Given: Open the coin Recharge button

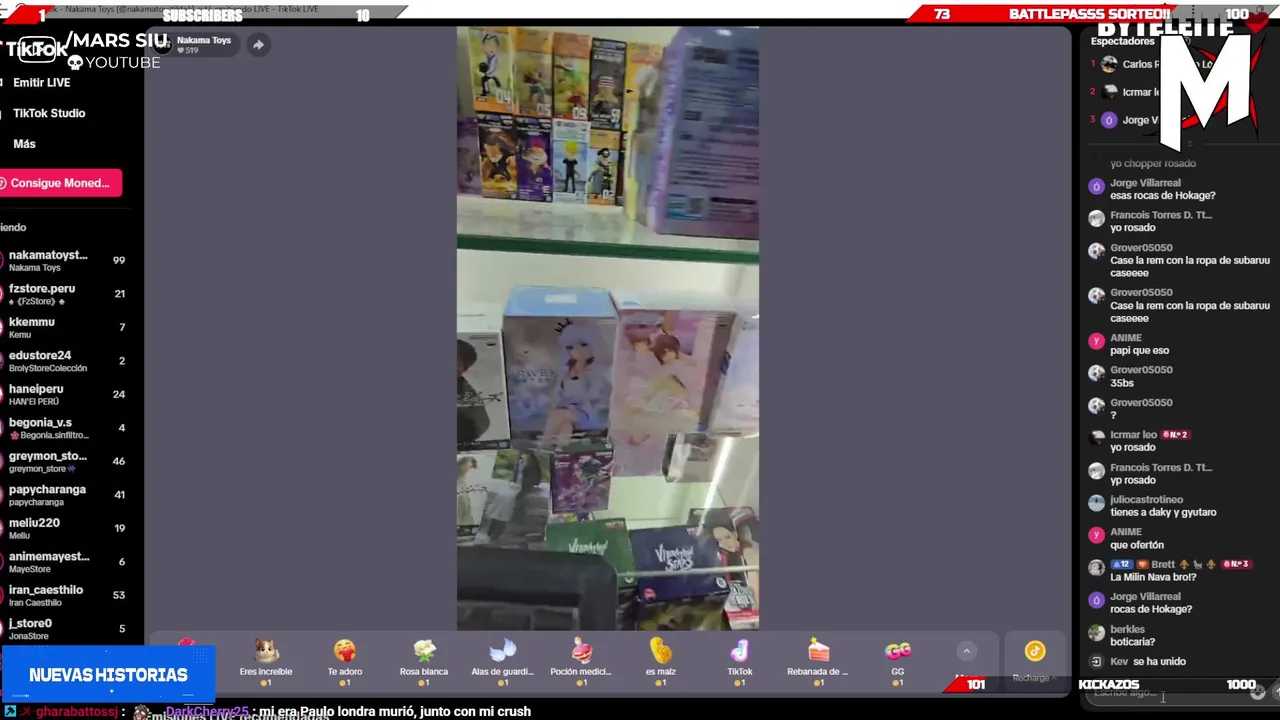Looking at the screenshot, I should point(1034,660).
